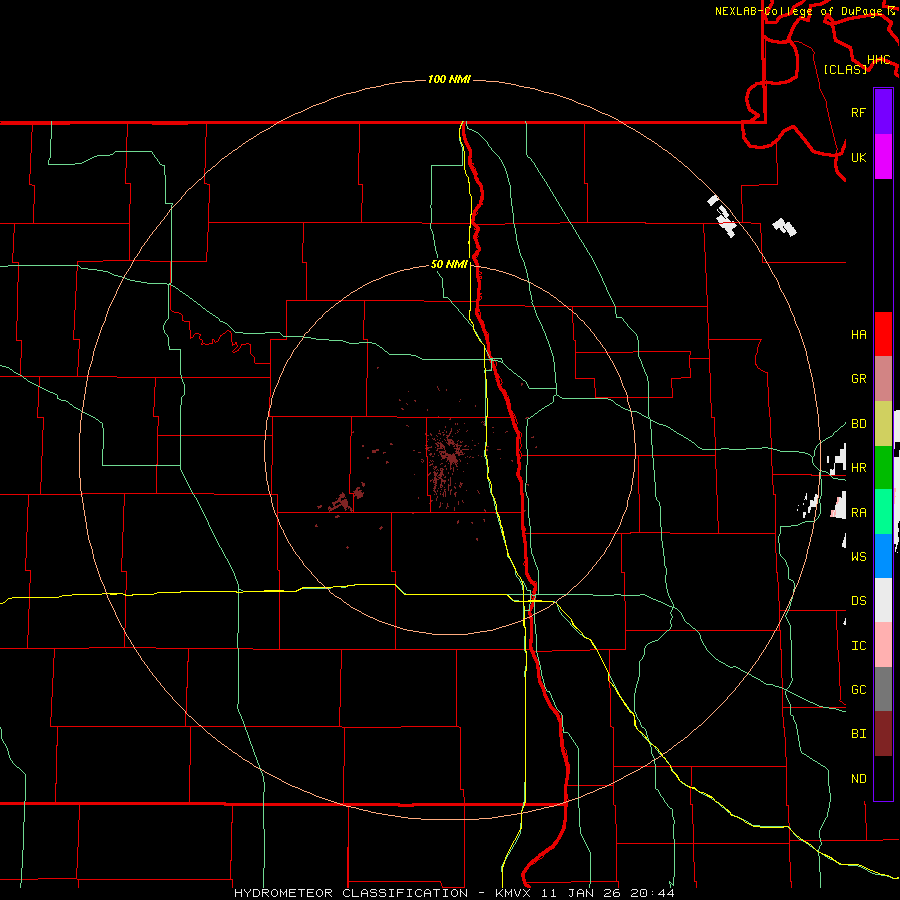Click the GR legend color swatch

(883, 378)
